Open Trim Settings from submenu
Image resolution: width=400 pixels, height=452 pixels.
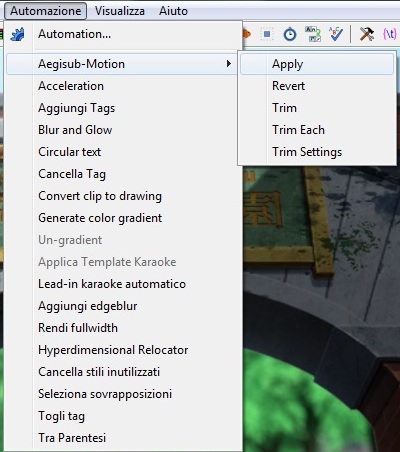click(x=317, y=152)
